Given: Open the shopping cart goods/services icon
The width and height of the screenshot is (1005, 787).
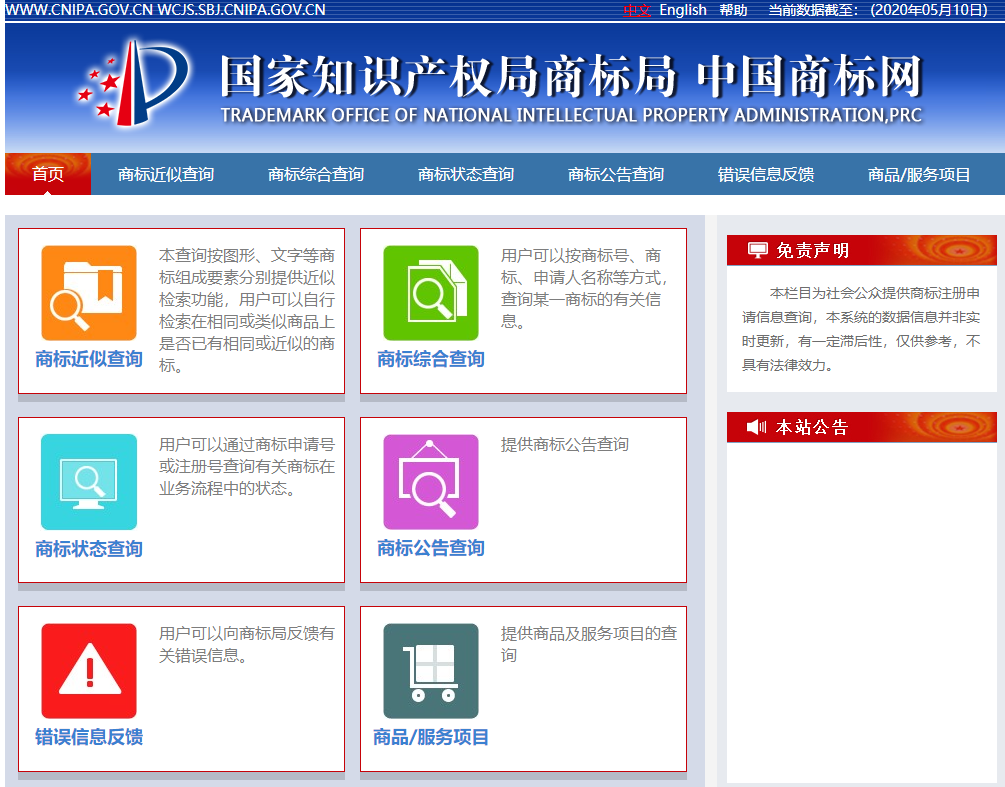Looking at the screenshot, I should tap(431, 671).
